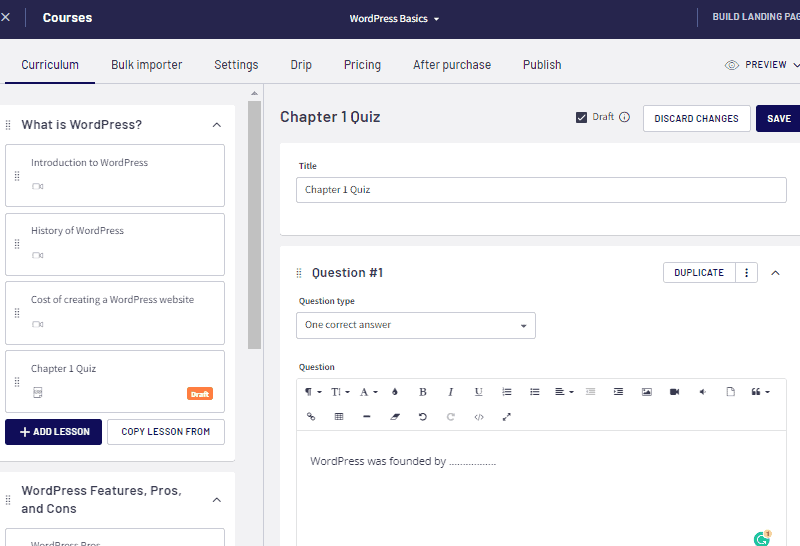Image resolution: width=800 pixels, height=546 pixels.
Task: Undo the last edit
Action: point(422,417)
